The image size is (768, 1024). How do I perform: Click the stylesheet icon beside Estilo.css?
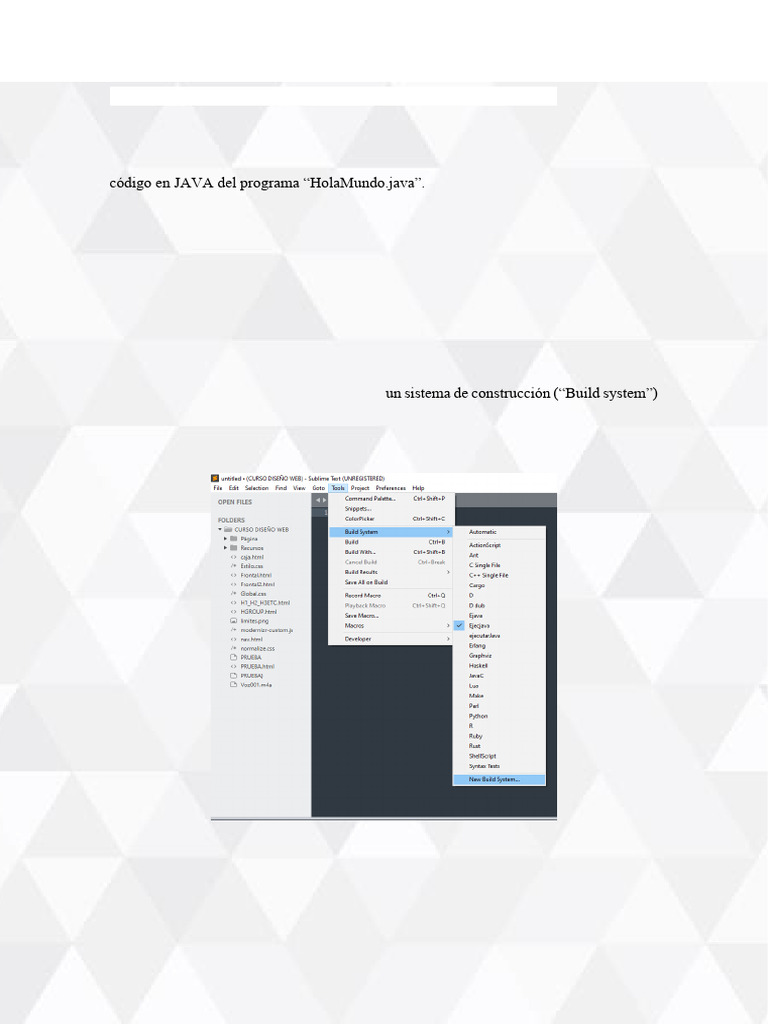233,566
